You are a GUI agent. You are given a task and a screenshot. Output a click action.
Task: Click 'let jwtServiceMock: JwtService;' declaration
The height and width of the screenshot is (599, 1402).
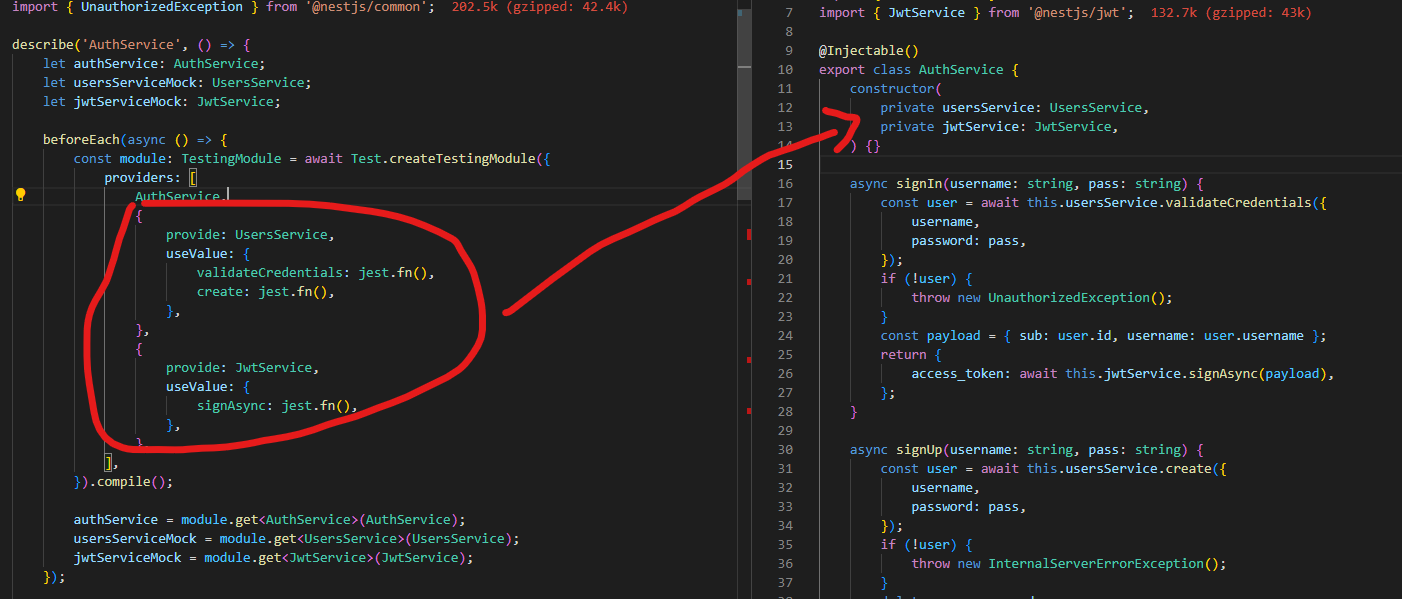pyautogui.click(x=162, y=102)
